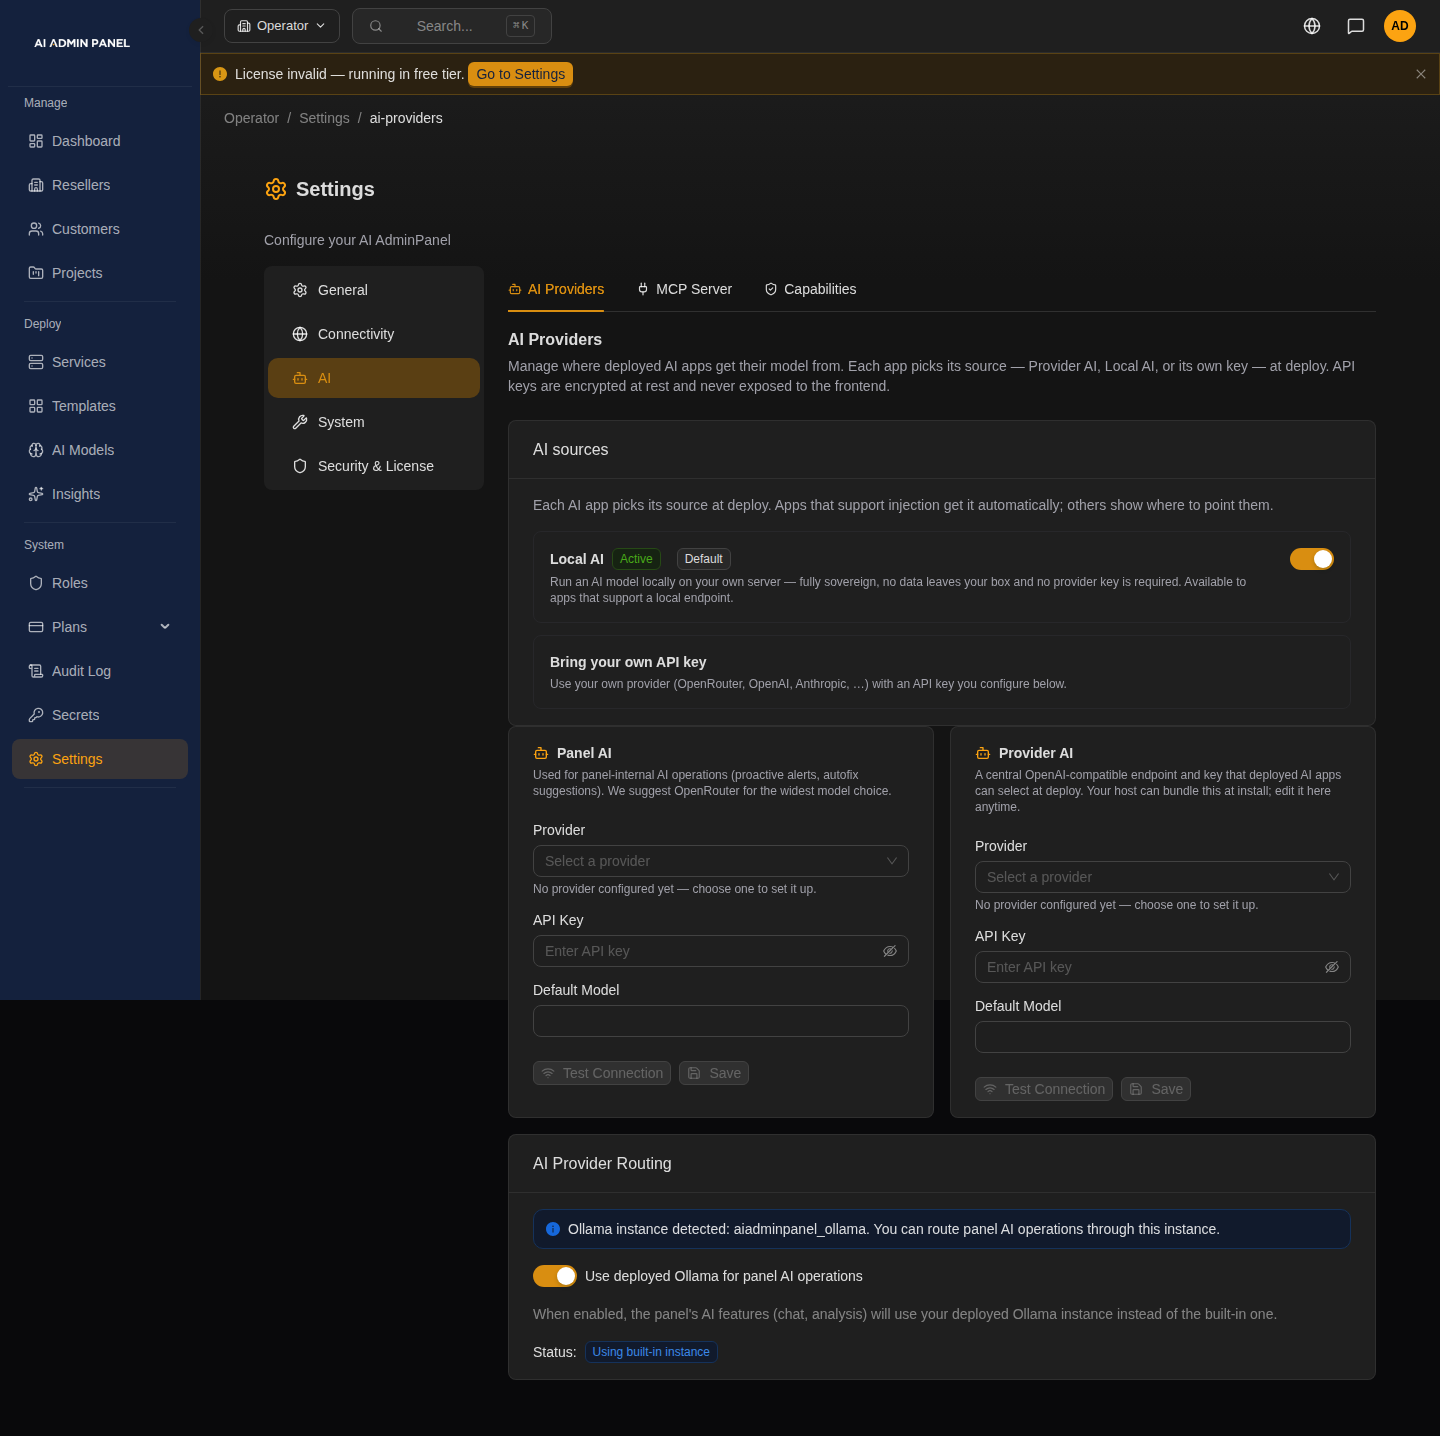This screenshot has width=1440, height=1436.
Task: Open Audit Log in the sidebar
Action: point(100,671)
